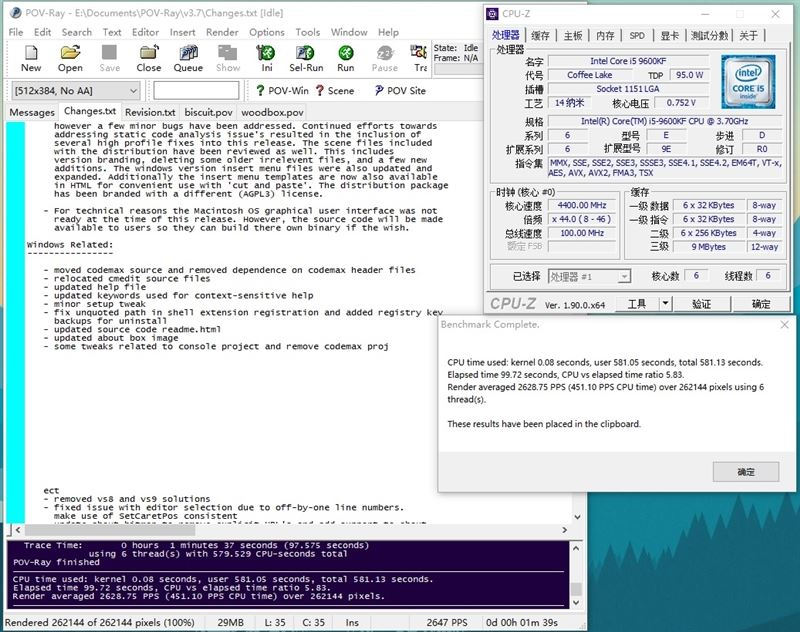This screenshot has width=800, height=632.
Task: Open the Insert menu
Action: [x=183, y=32]
